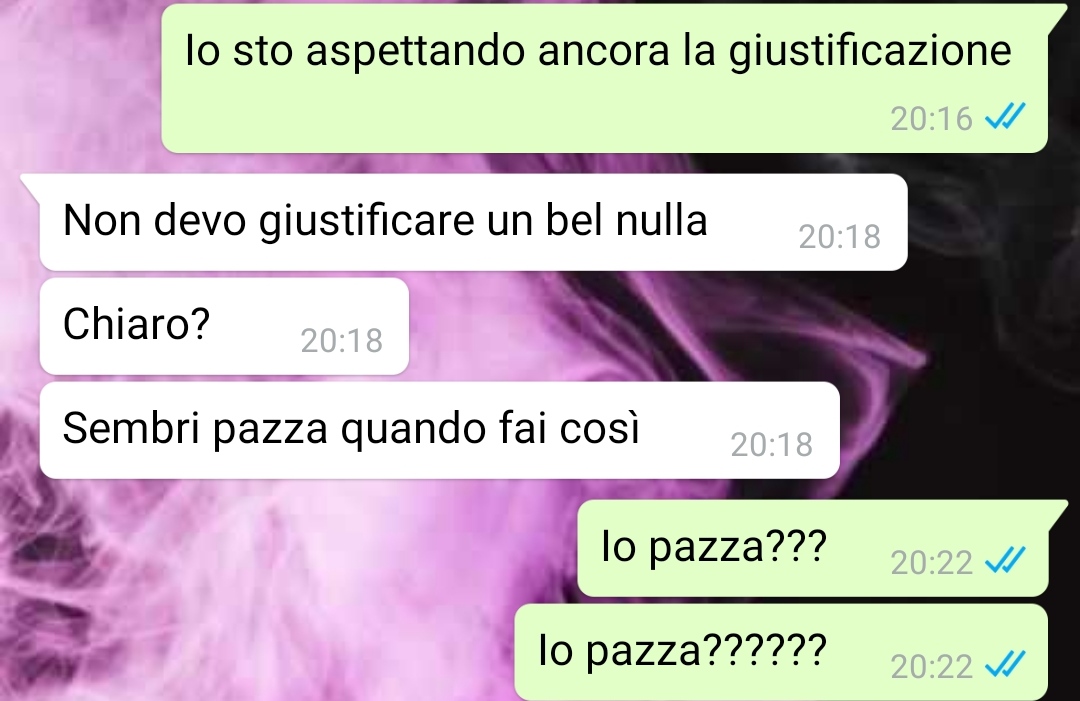Screen dimensions: 1080x701
Task: Tap the 'Chiaro?' message bubble
Action: coord(224,326)
